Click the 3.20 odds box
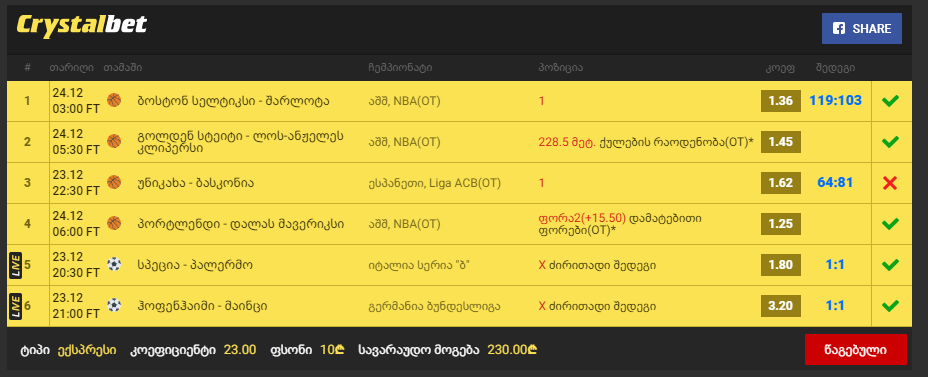 point(781,306)
